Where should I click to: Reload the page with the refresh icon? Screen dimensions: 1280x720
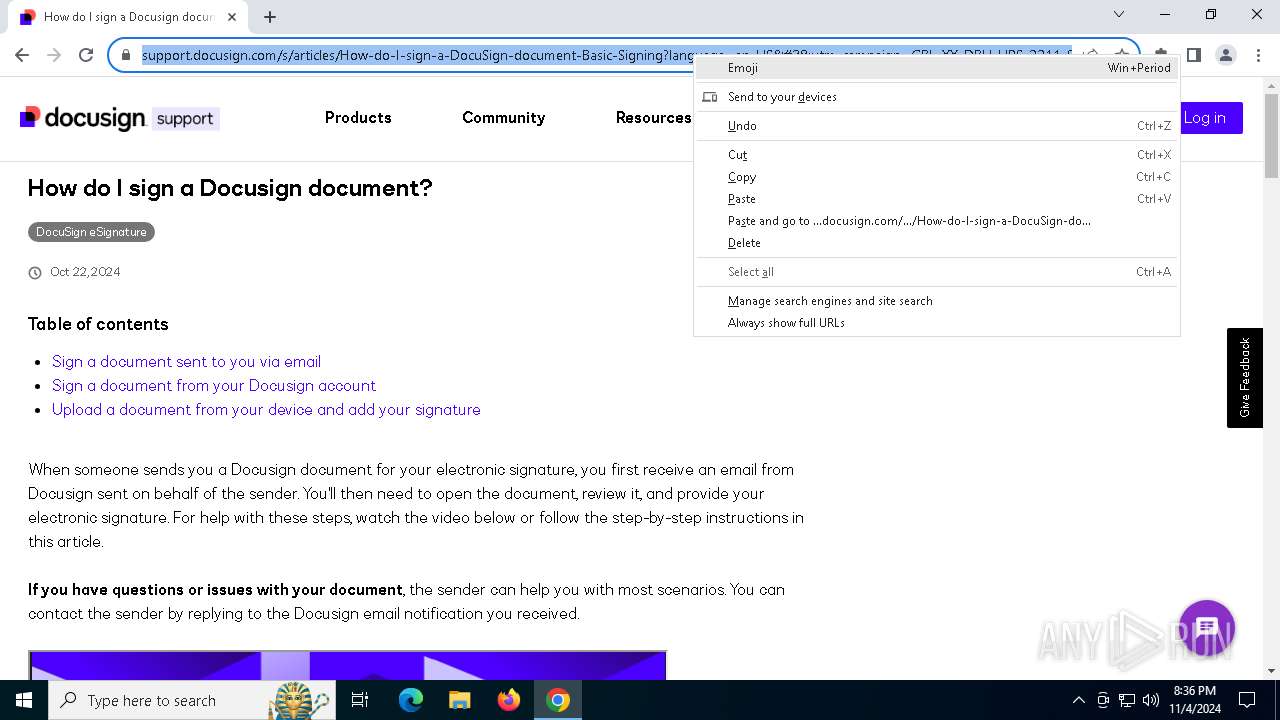(x=86, y=55)
